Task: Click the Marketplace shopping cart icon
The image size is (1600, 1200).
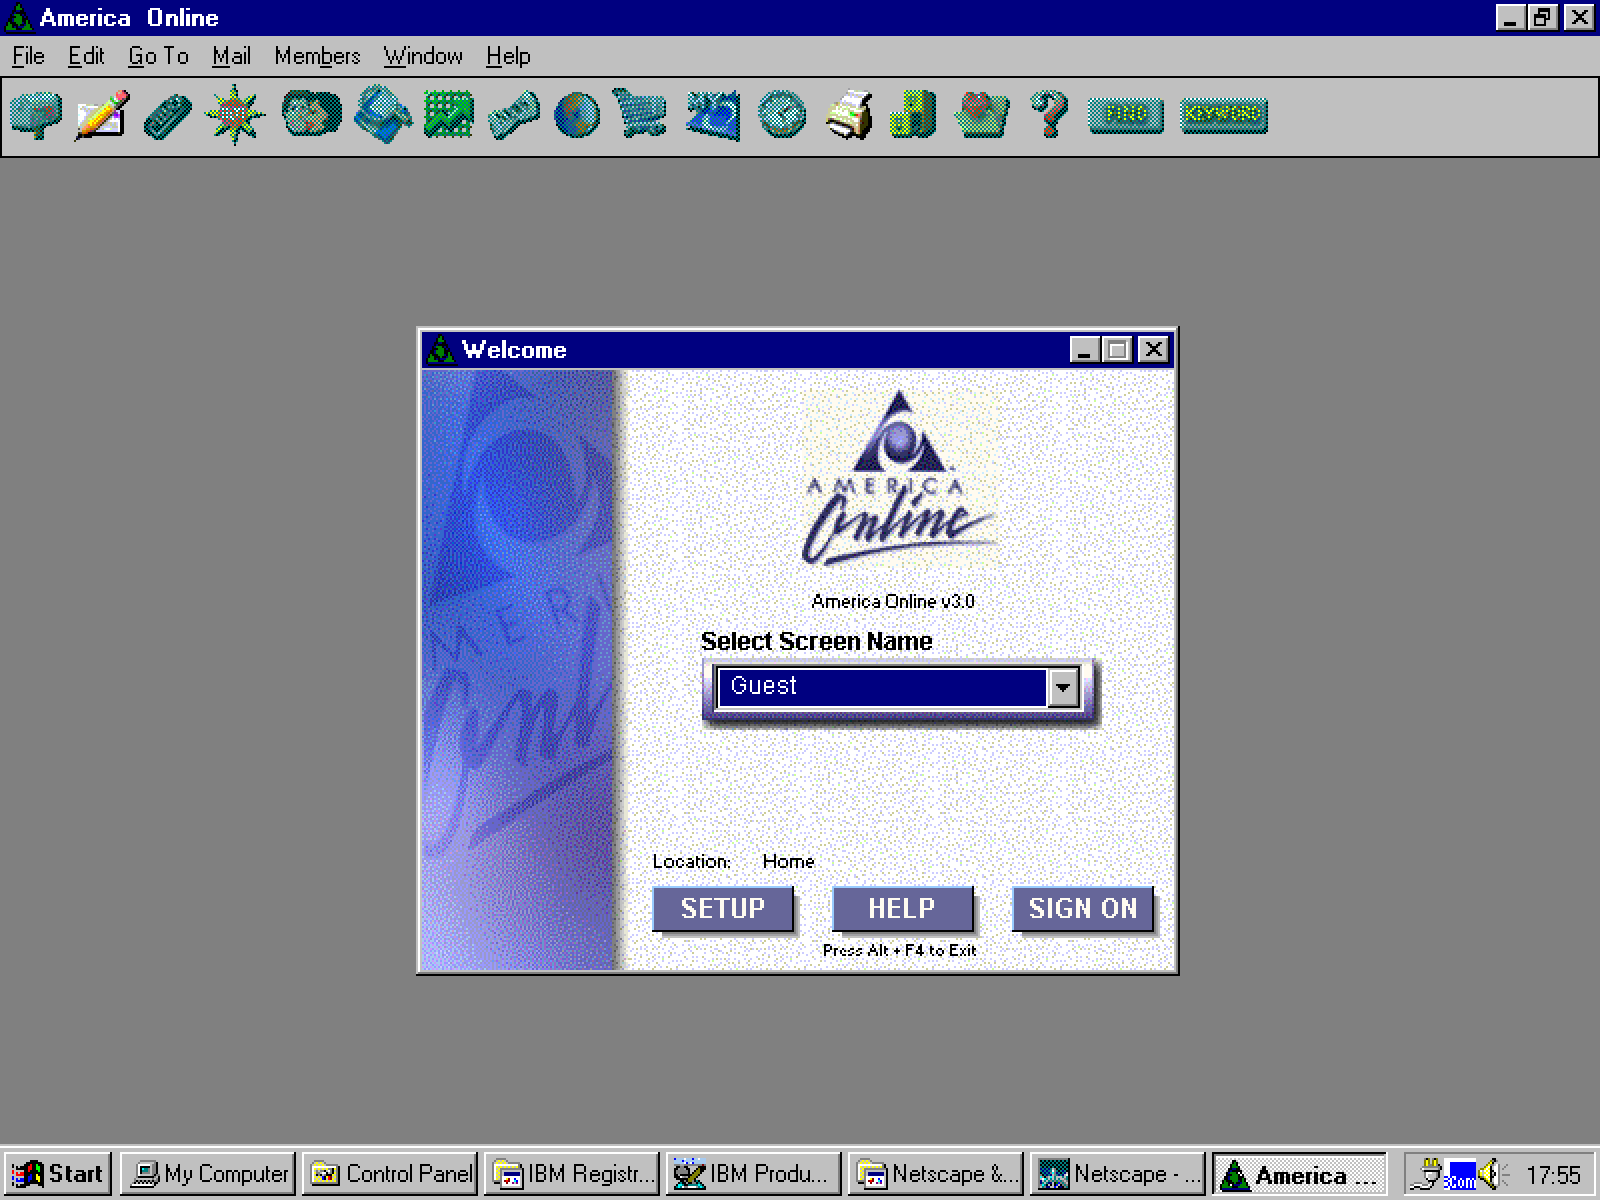Action: [x=639, y=115]
